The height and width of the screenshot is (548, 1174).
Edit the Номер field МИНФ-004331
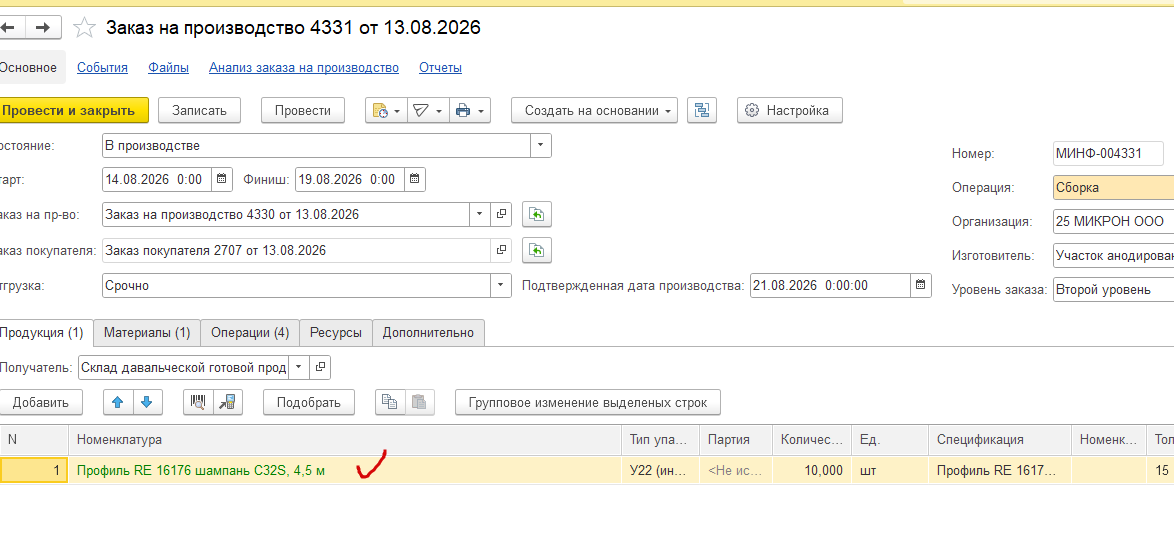tap(1108, 153)
